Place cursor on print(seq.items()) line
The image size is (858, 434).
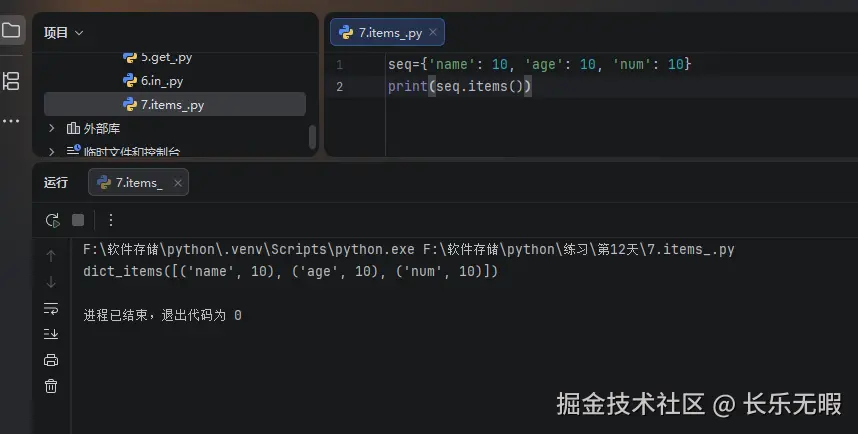(460, 86)
